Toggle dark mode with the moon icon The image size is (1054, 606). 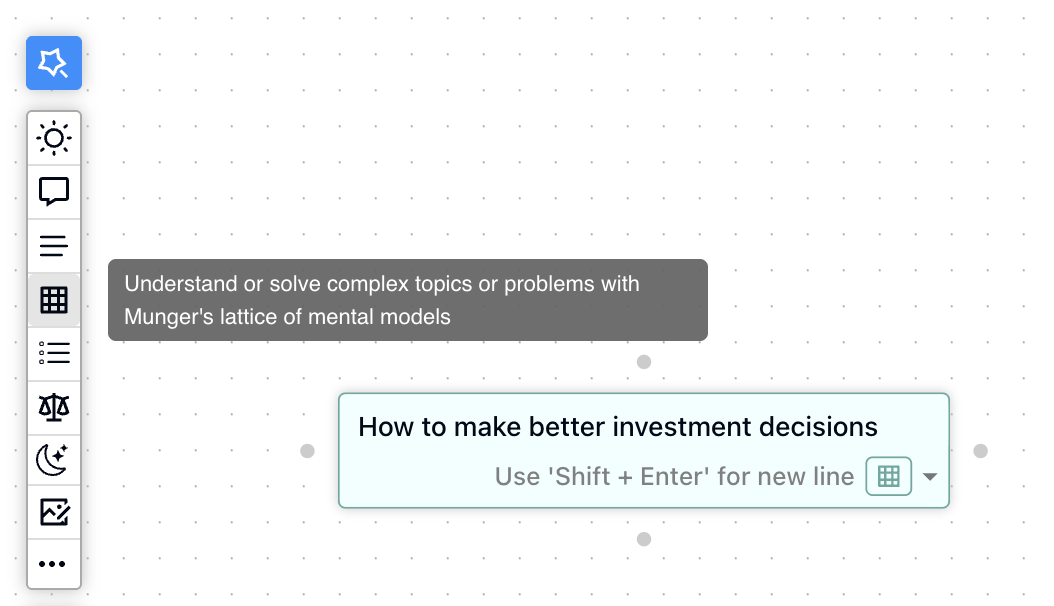(x=53, y=459)
